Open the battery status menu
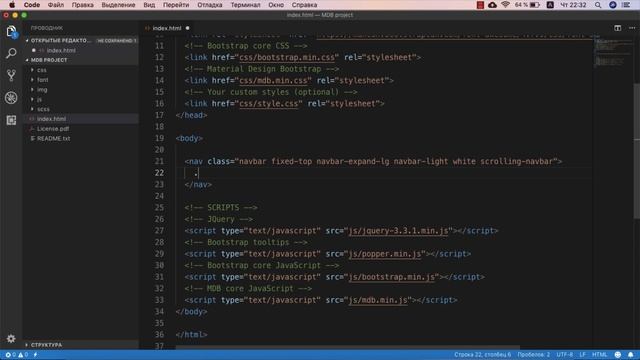The width and height of the screenshot is (640, 360). coord(527,5)
